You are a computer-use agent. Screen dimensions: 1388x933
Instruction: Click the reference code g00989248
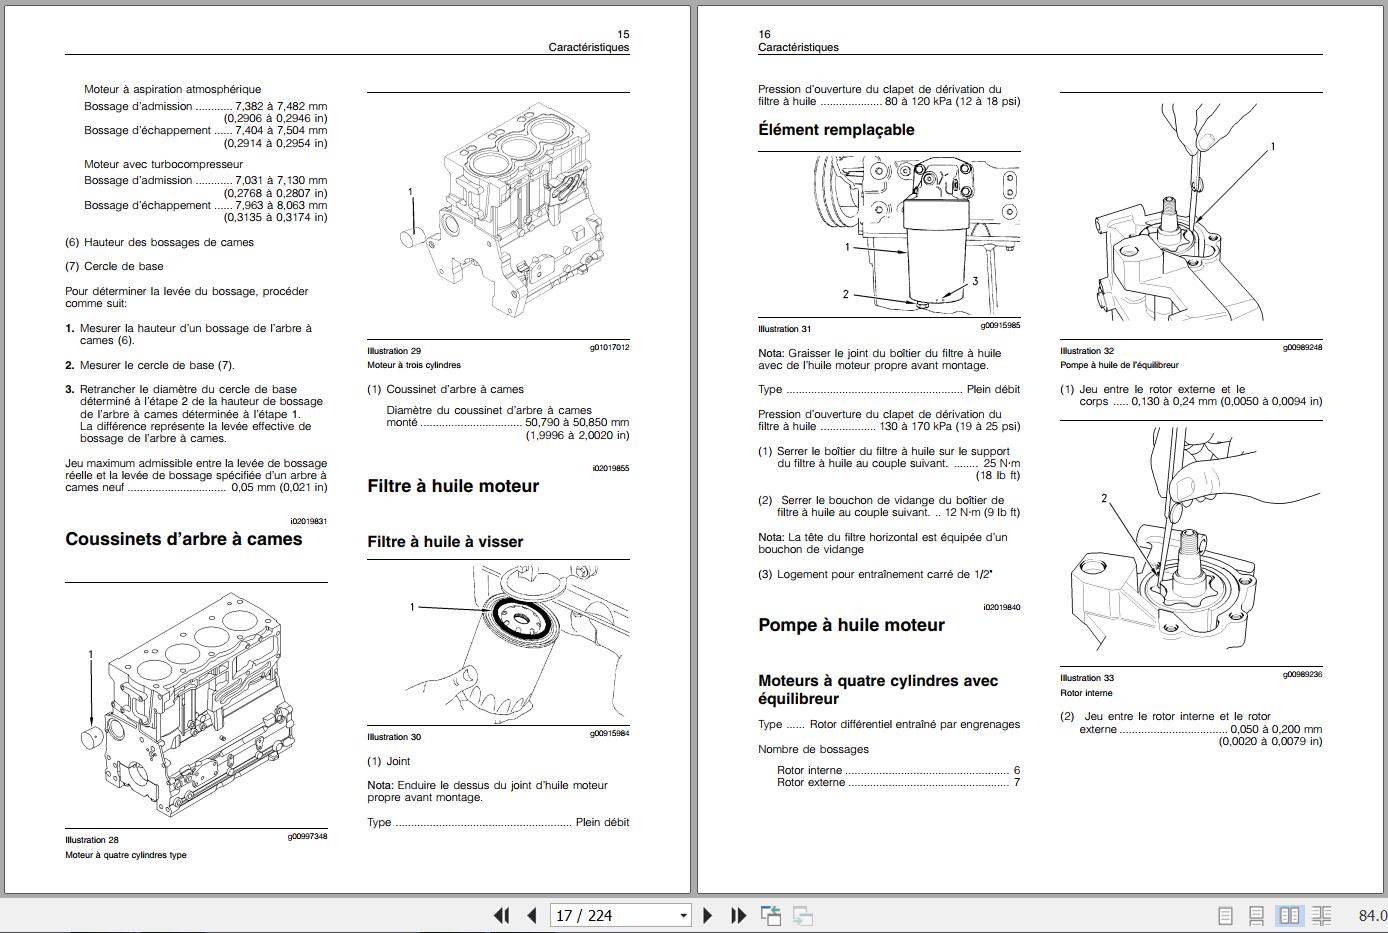click(x=1302, y=348)
